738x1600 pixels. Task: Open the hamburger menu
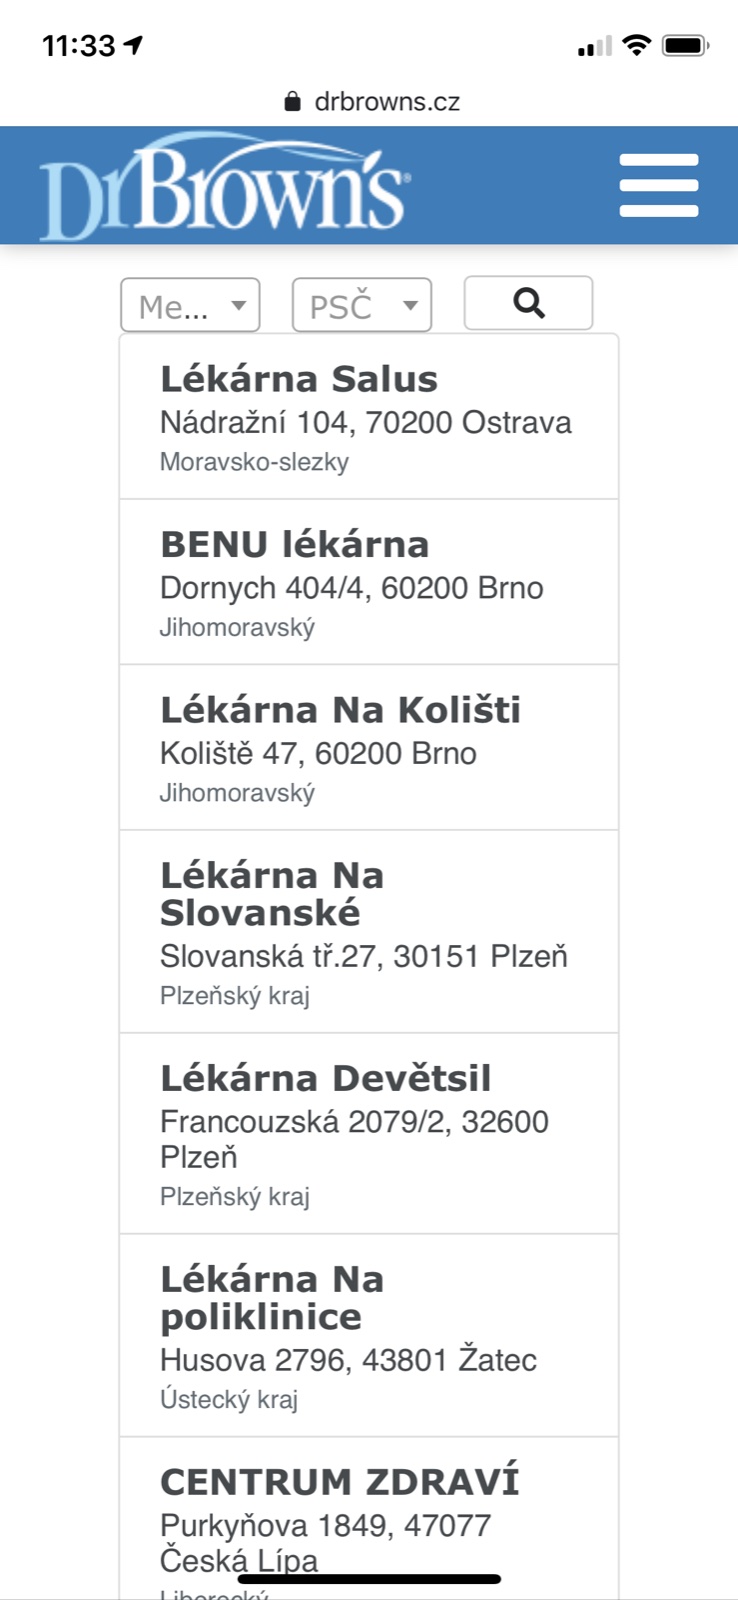pyautogui.click(x=658, y=185)
